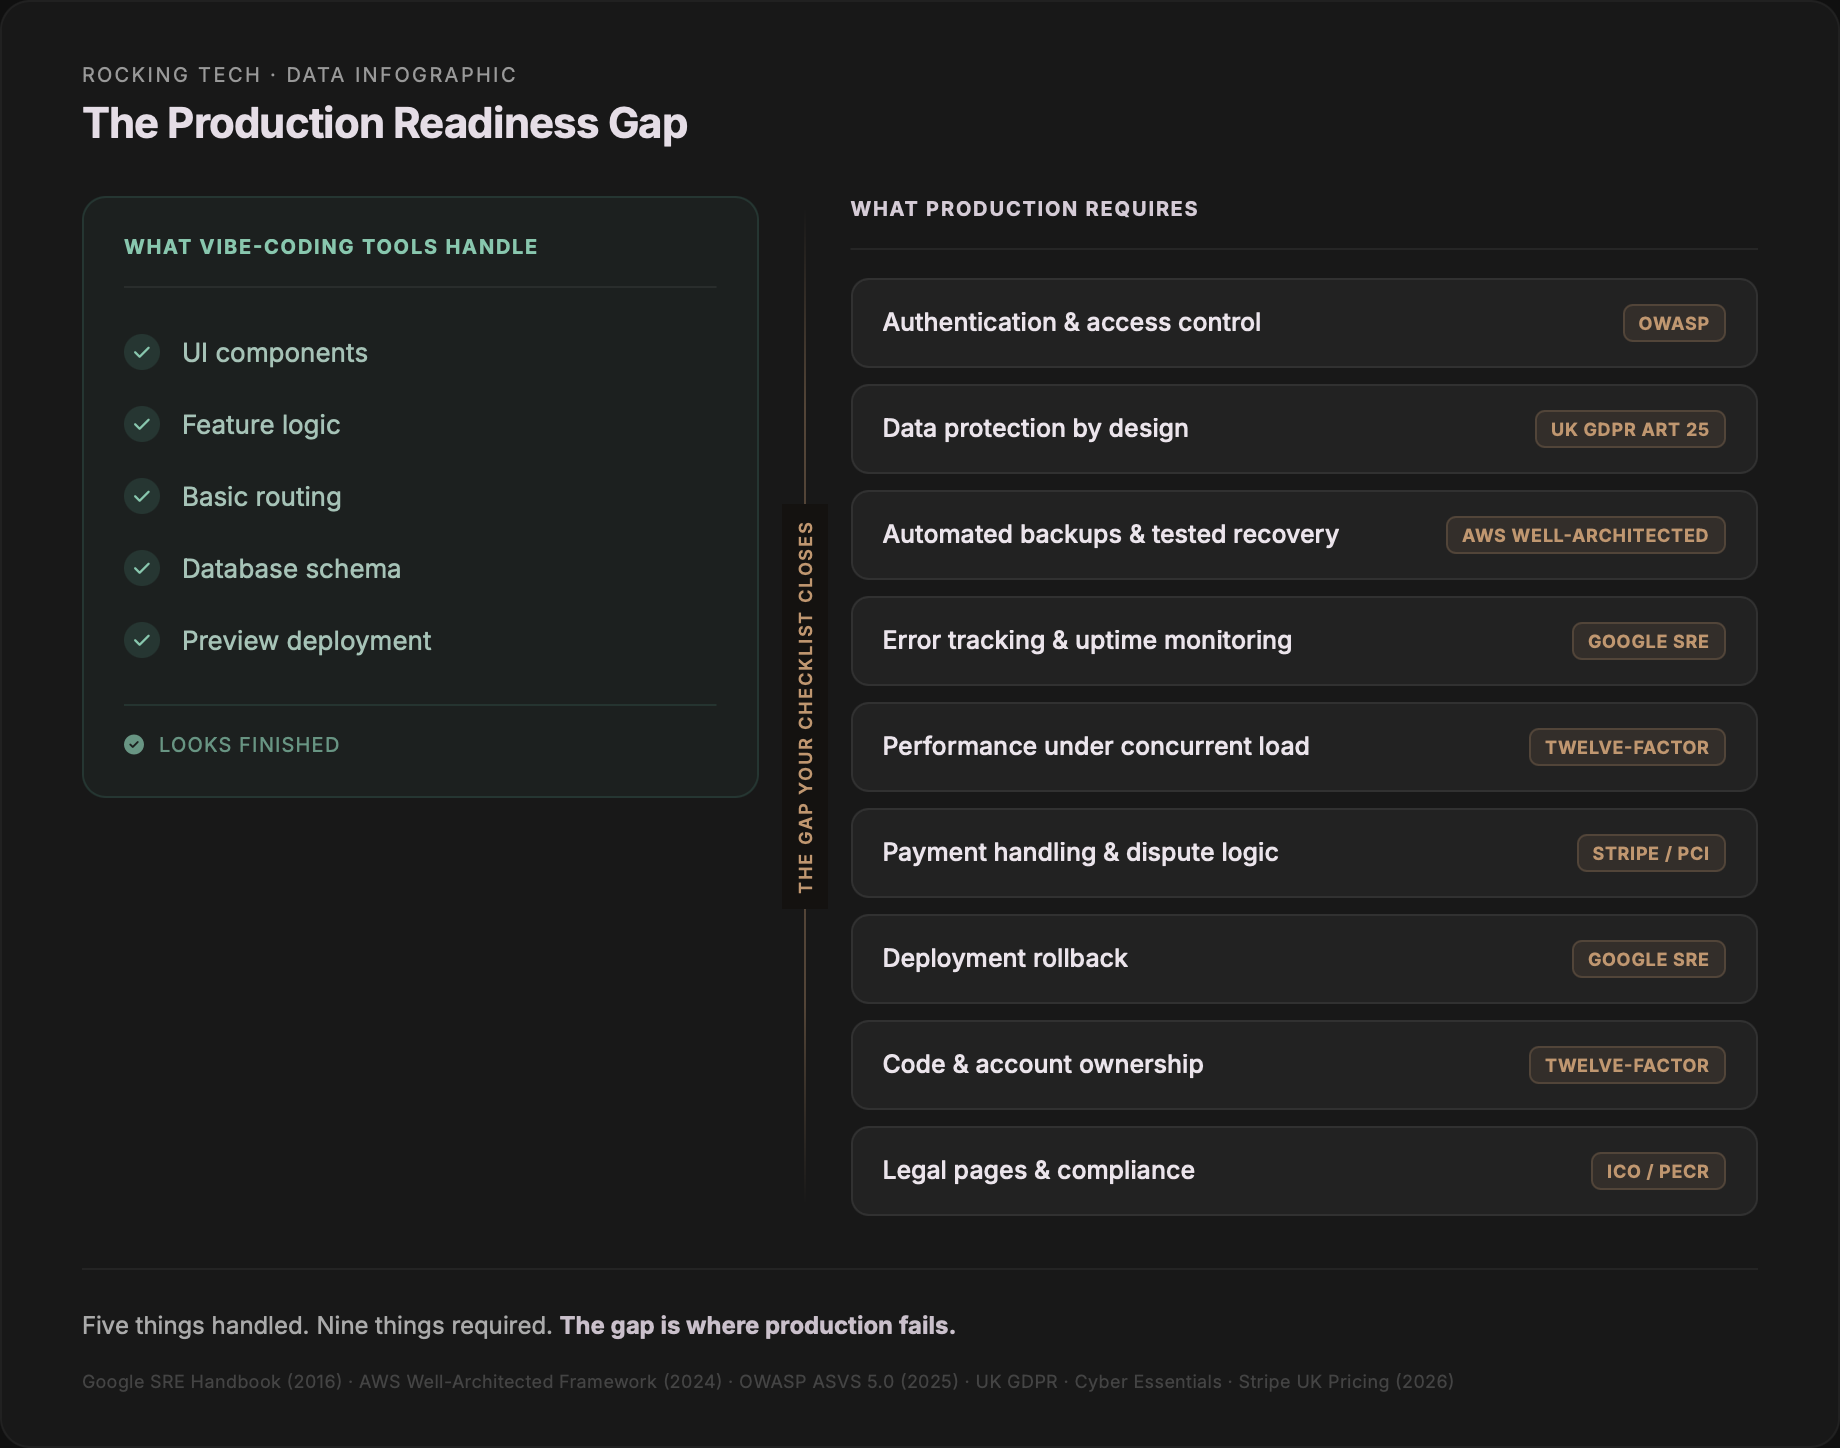
Task: Click the What Vibe-Coding Tools Handle heading
Action: pos(331,247)
